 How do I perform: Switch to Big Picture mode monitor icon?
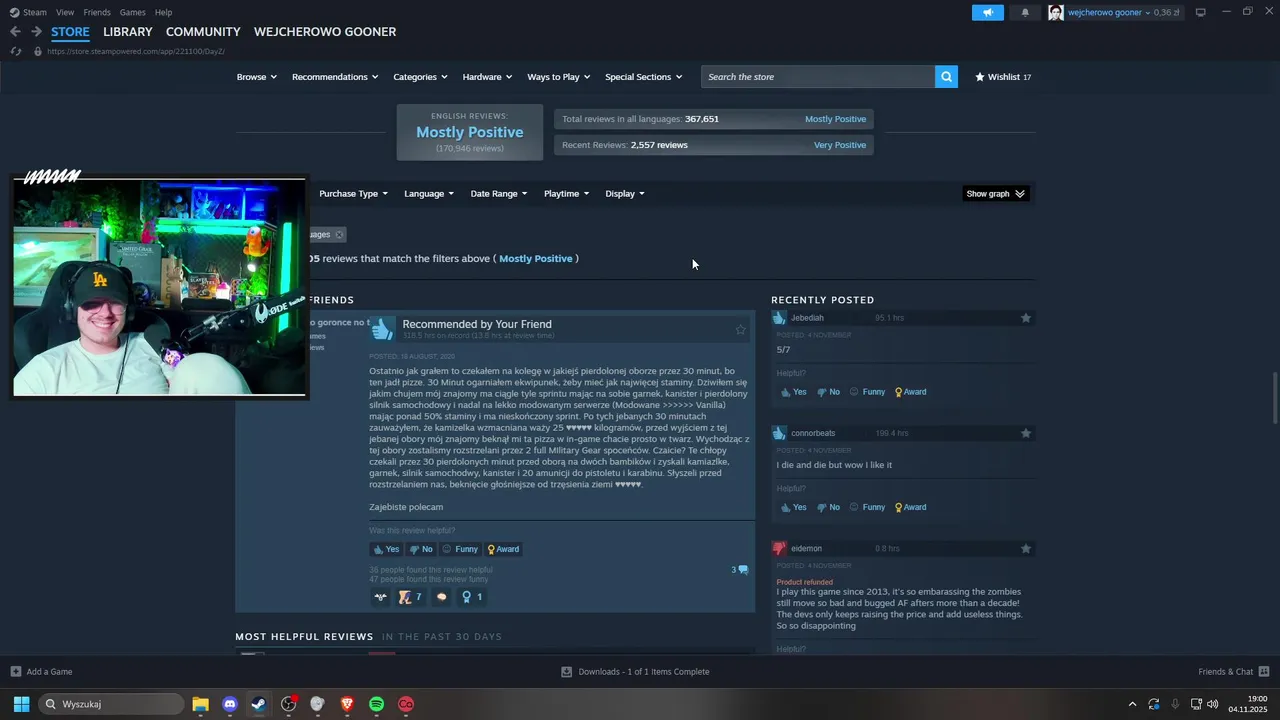(x=1200, y=12)
